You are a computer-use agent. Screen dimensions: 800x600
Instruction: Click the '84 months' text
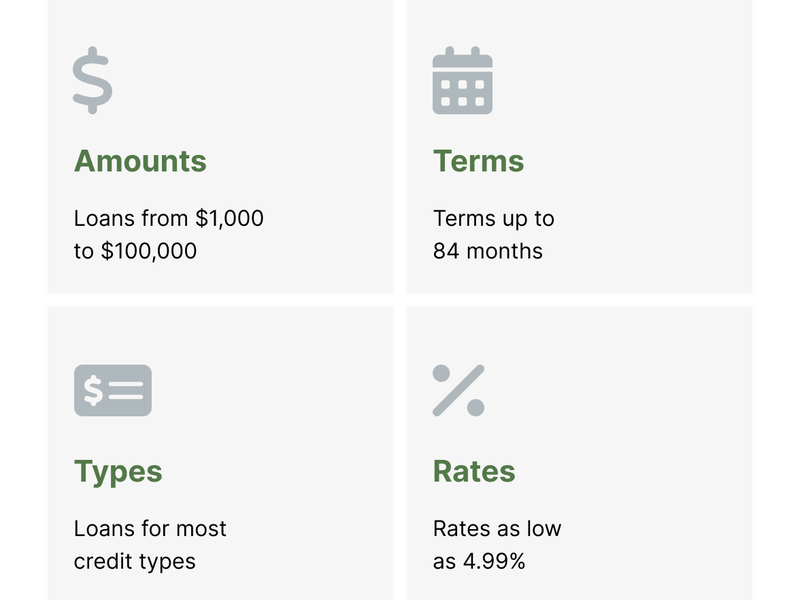[488, 251]
